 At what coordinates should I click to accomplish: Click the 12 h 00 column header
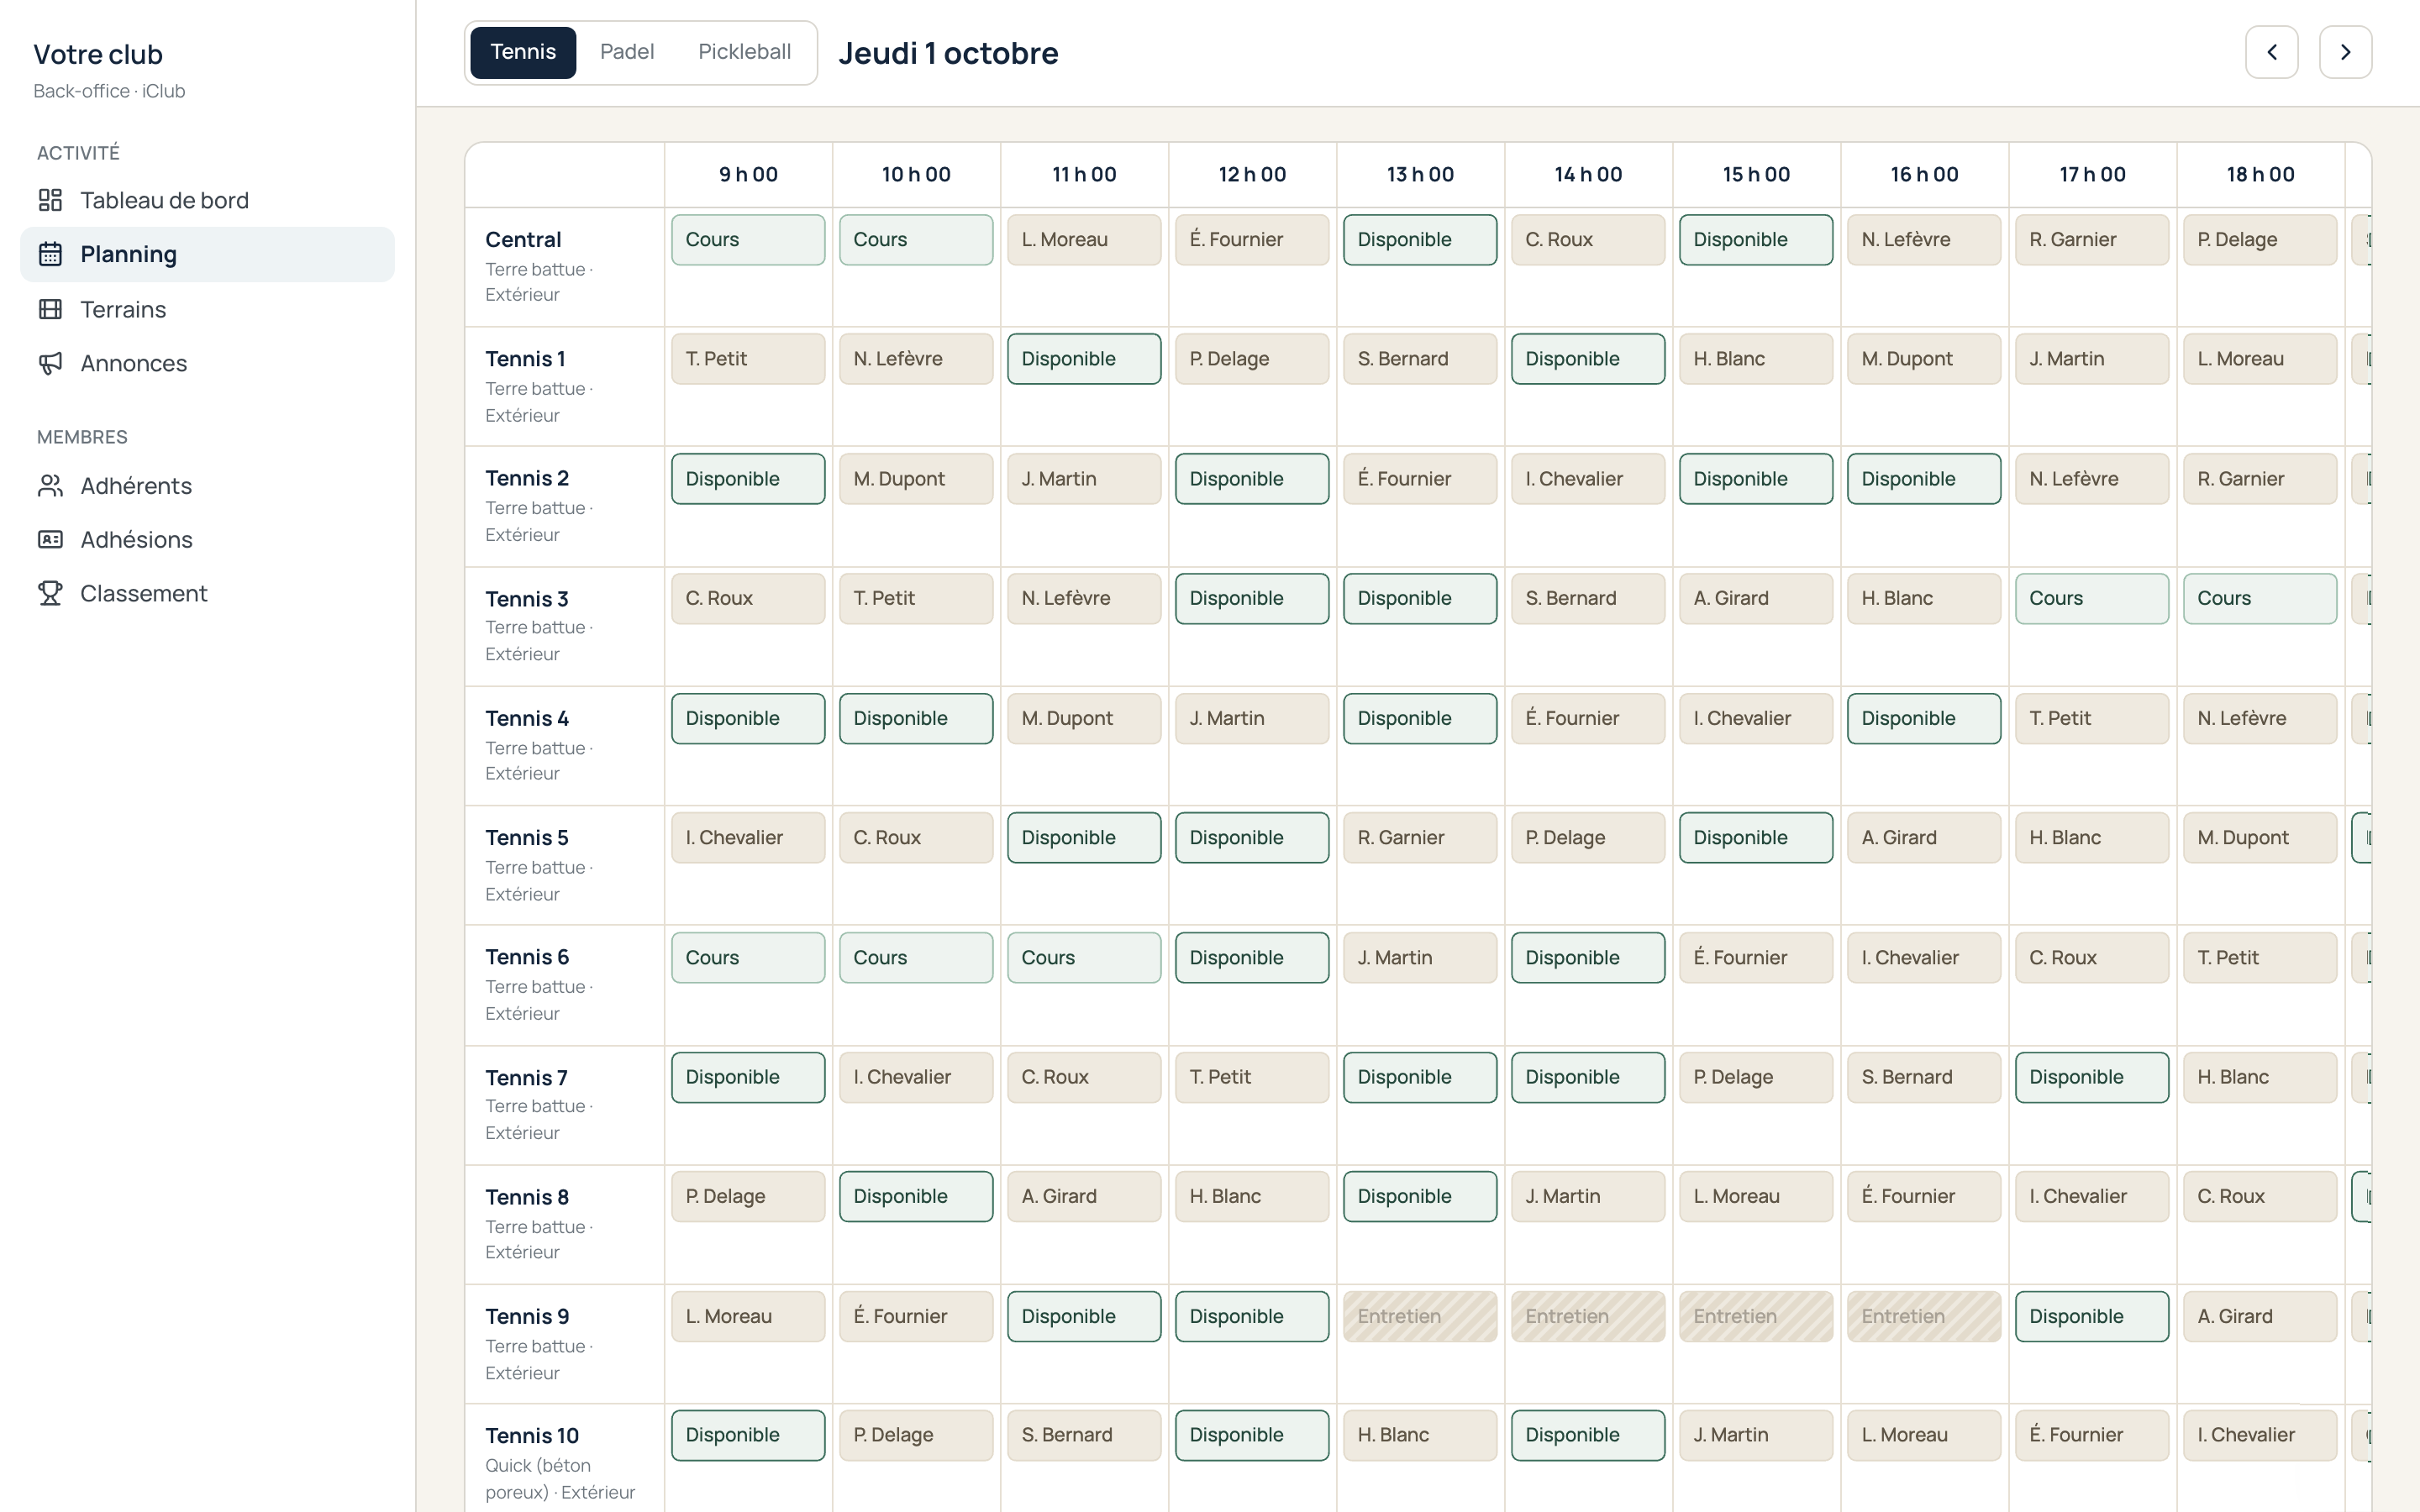pyautogui.click(x=1252, y=175)
